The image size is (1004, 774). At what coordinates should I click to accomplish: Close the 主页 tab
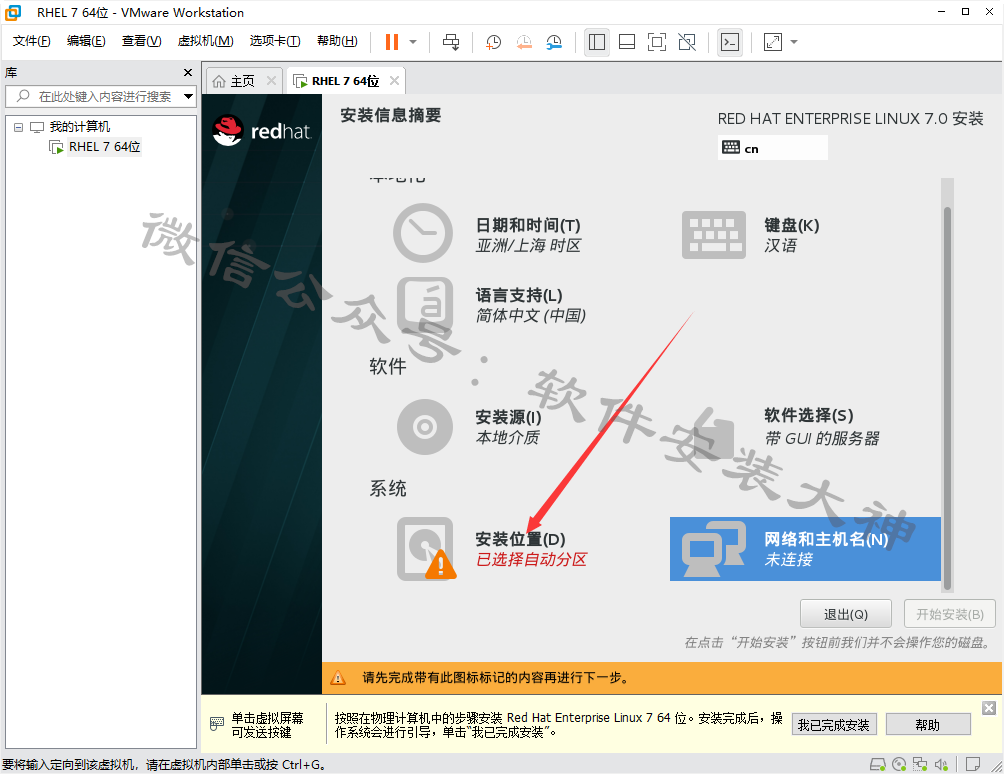point(271,81)
